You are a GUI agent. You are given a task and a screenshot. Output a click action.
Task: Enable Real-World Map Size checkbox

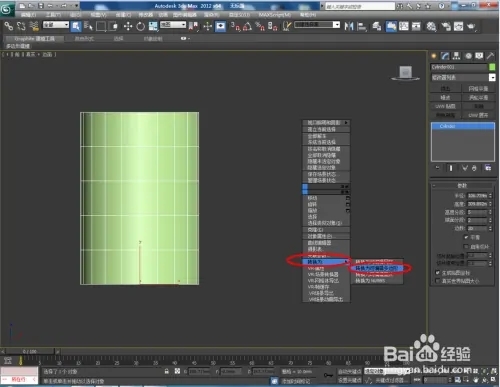pyautogui.click(x=438, y=281)
